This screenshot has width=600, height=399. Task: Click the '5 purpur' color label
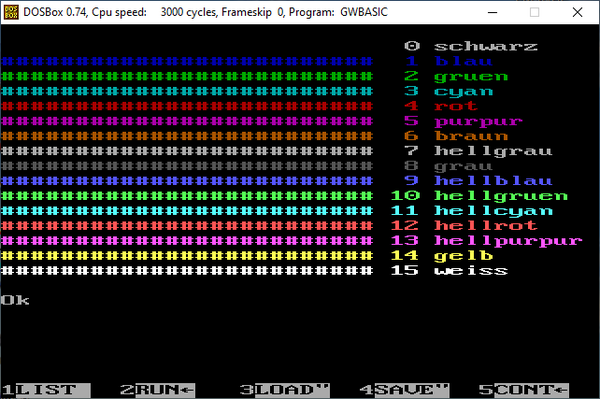(x=463, y=121)
